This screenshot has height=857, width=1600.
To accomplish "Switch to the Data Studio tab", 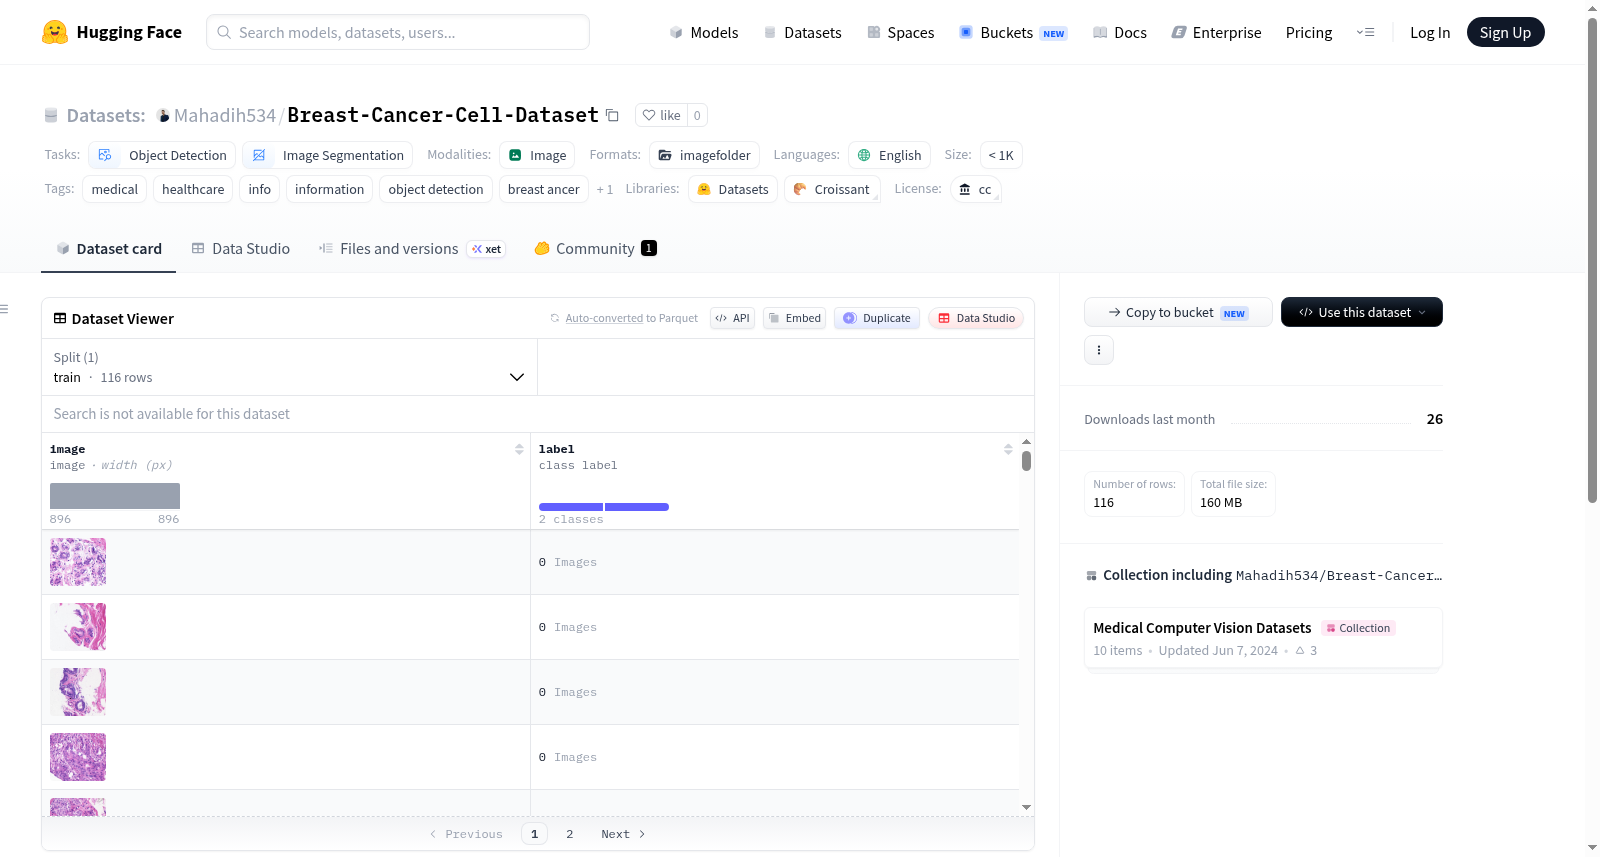I will (x=240, y=249).
